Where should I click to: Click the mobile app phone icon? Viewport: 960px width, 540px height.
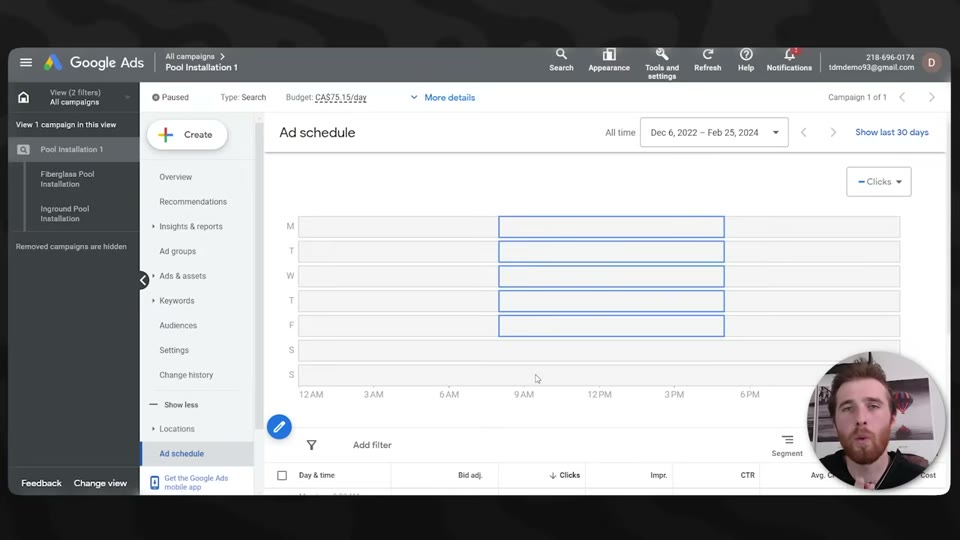point(154,482)
